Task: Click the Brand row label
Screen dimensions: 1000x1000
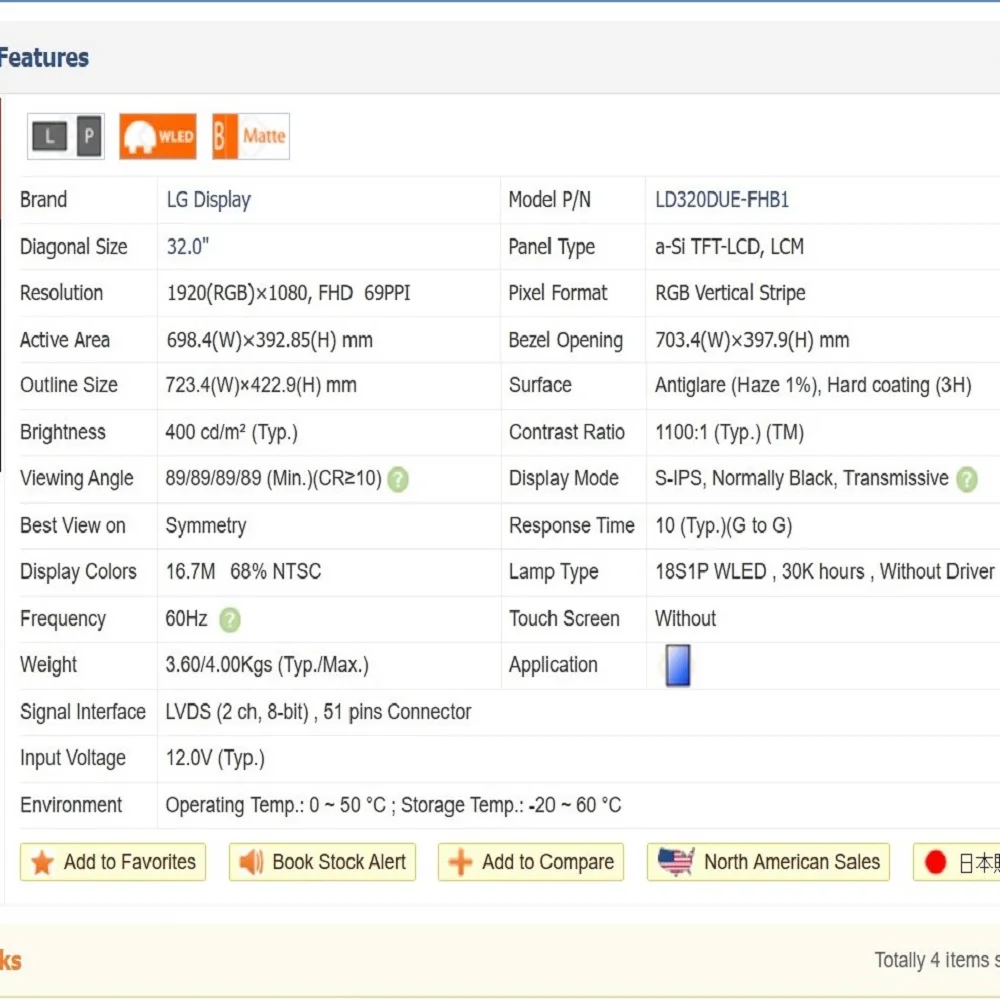Action: (43, 200)
